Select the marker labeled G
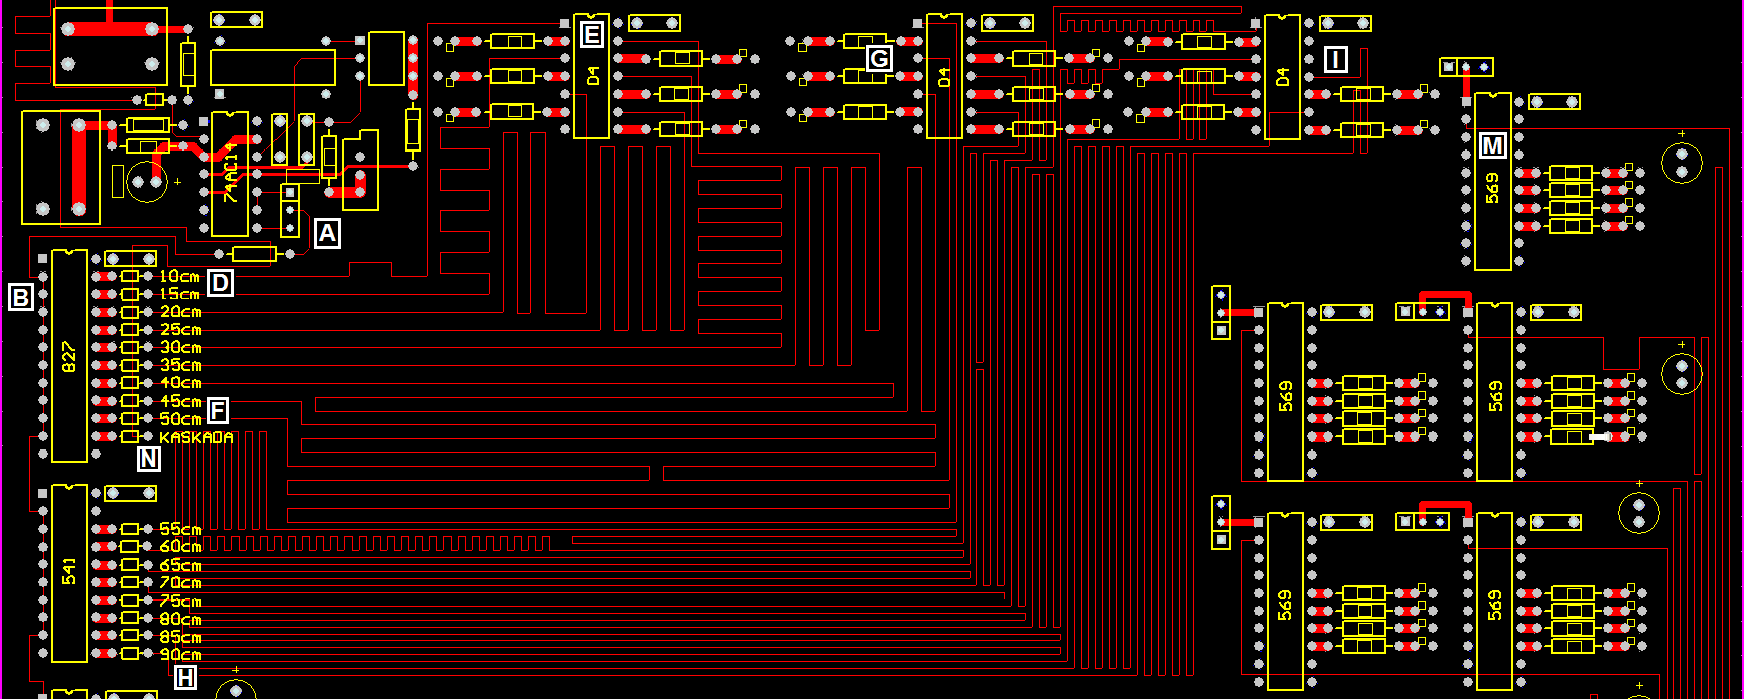The width and height of the screenshot is (1744, 699). [878, 59]
